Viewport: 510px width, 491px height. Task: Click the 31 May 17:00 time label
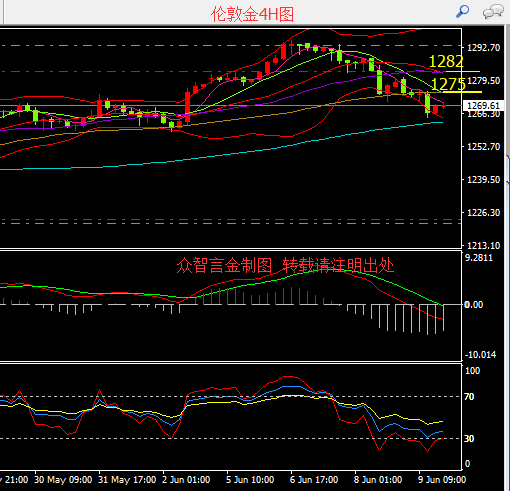point(127,480)
